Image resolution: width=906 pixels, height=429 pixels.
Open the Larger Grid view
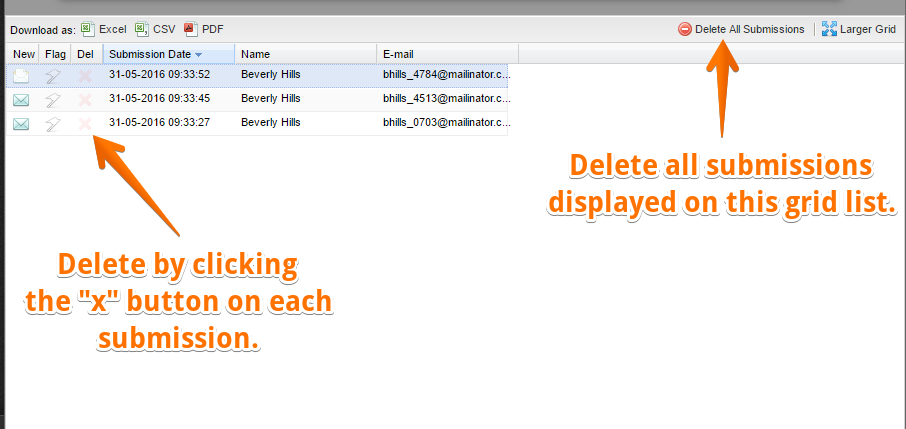point(858,29)
